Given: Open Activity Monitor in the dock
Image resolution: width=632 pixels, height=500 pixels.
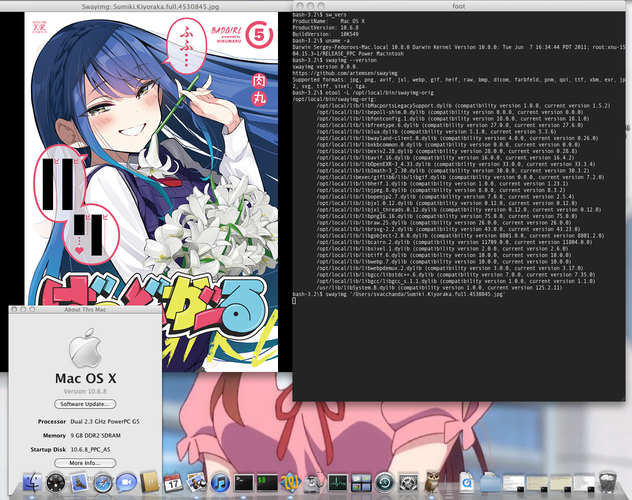Looking at the screenshot, I should [338, 482].
